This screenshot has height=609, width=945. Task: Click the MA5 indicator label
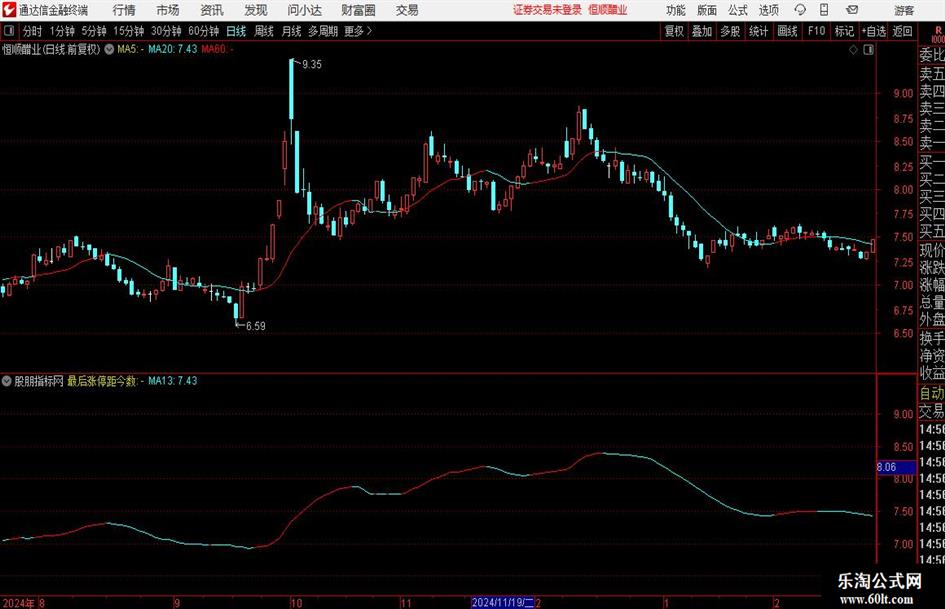pyautogui.click(x=130, y=49)
